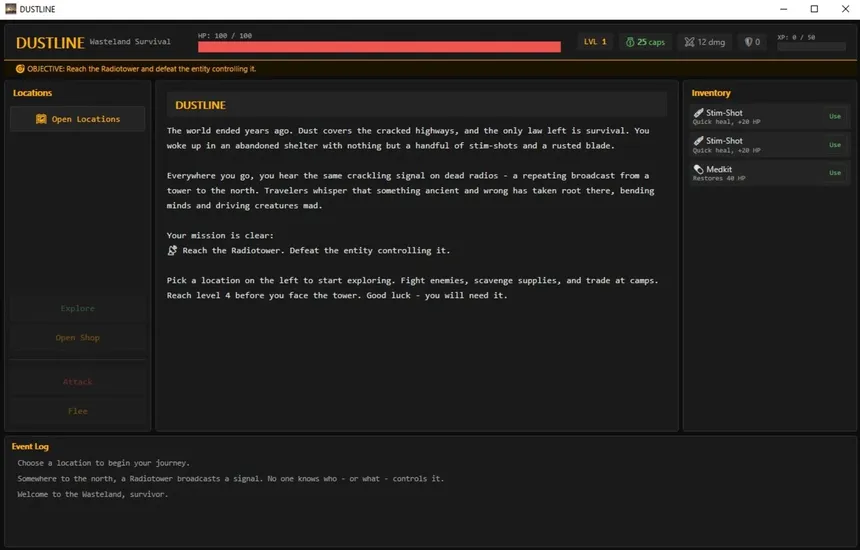Screen dimensions: 860x550
Task: Click the Medkit item icon
Action: click(698, 170)
